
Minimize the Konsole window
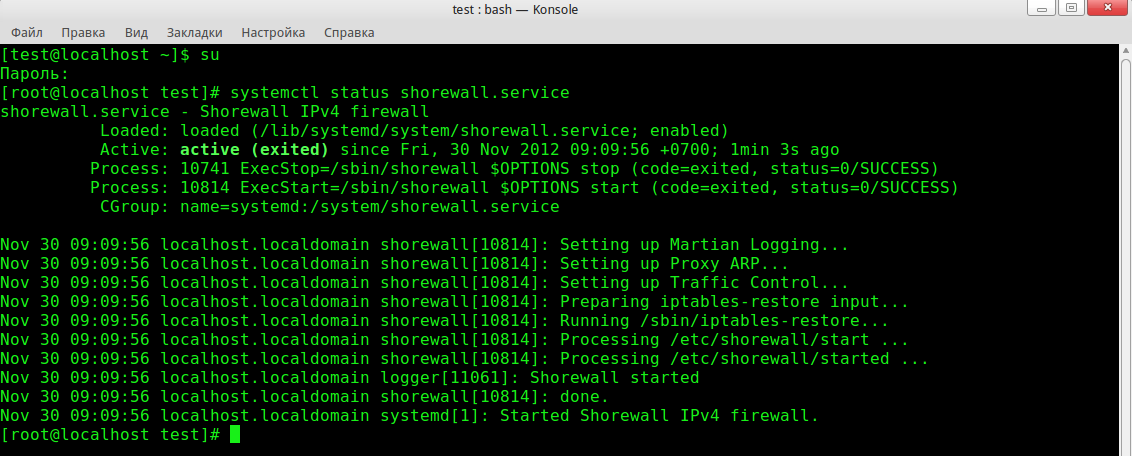1042,9
